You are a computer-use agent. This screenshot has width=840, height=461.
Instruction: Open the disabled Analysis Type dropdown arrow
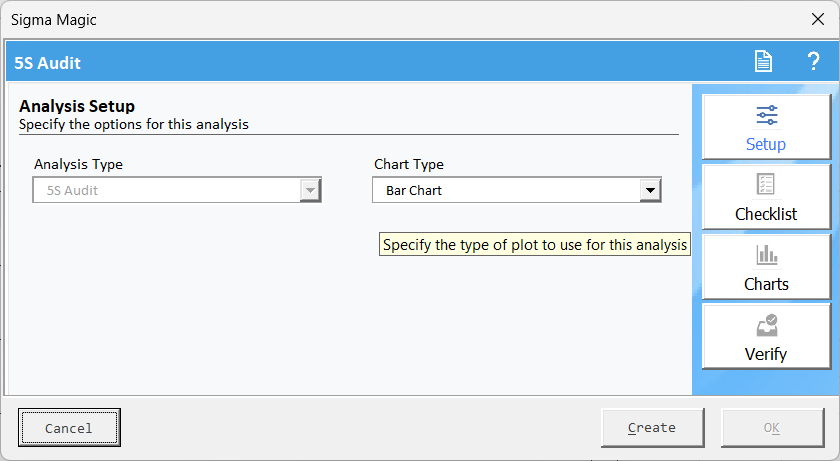pos(310,190)
